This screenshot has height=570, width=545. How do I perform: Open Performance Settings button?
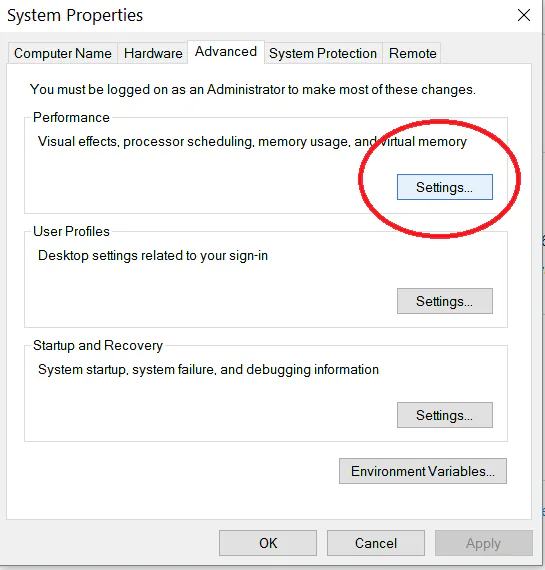445,187
